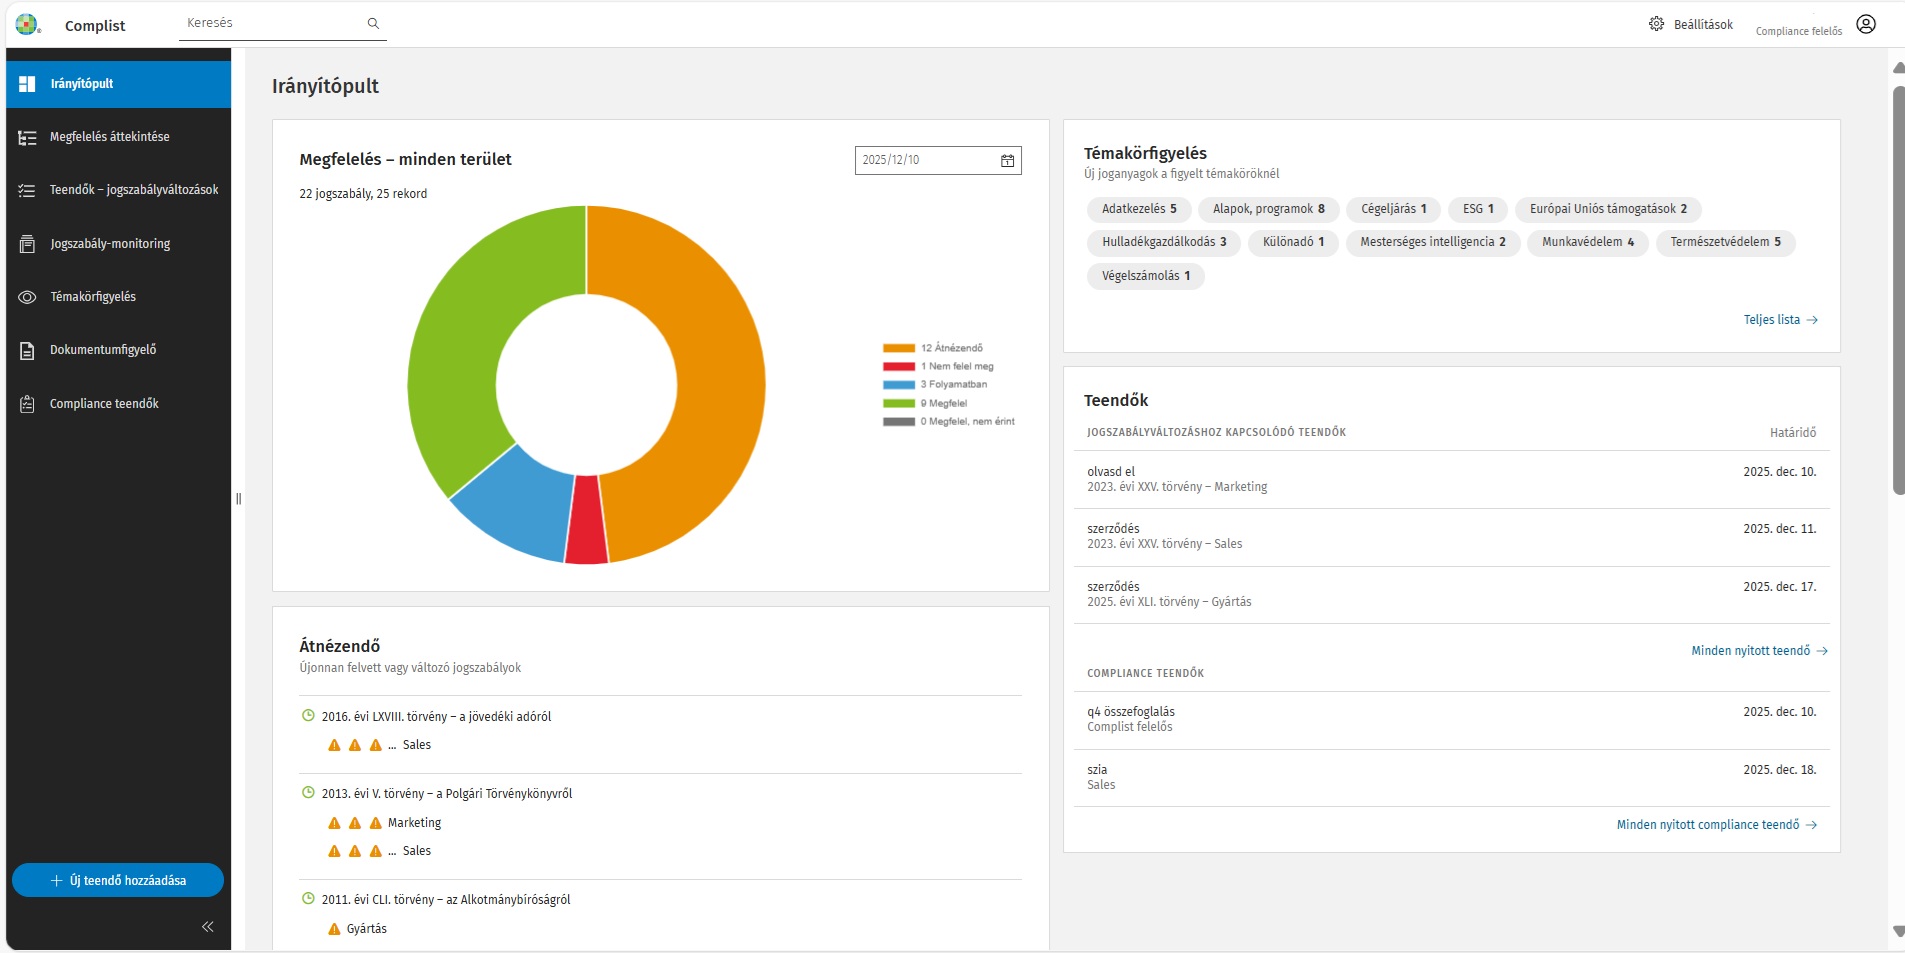Click the Compliance teendők clipboard icon
This screenshot has width=1905, height=953.
27,404
